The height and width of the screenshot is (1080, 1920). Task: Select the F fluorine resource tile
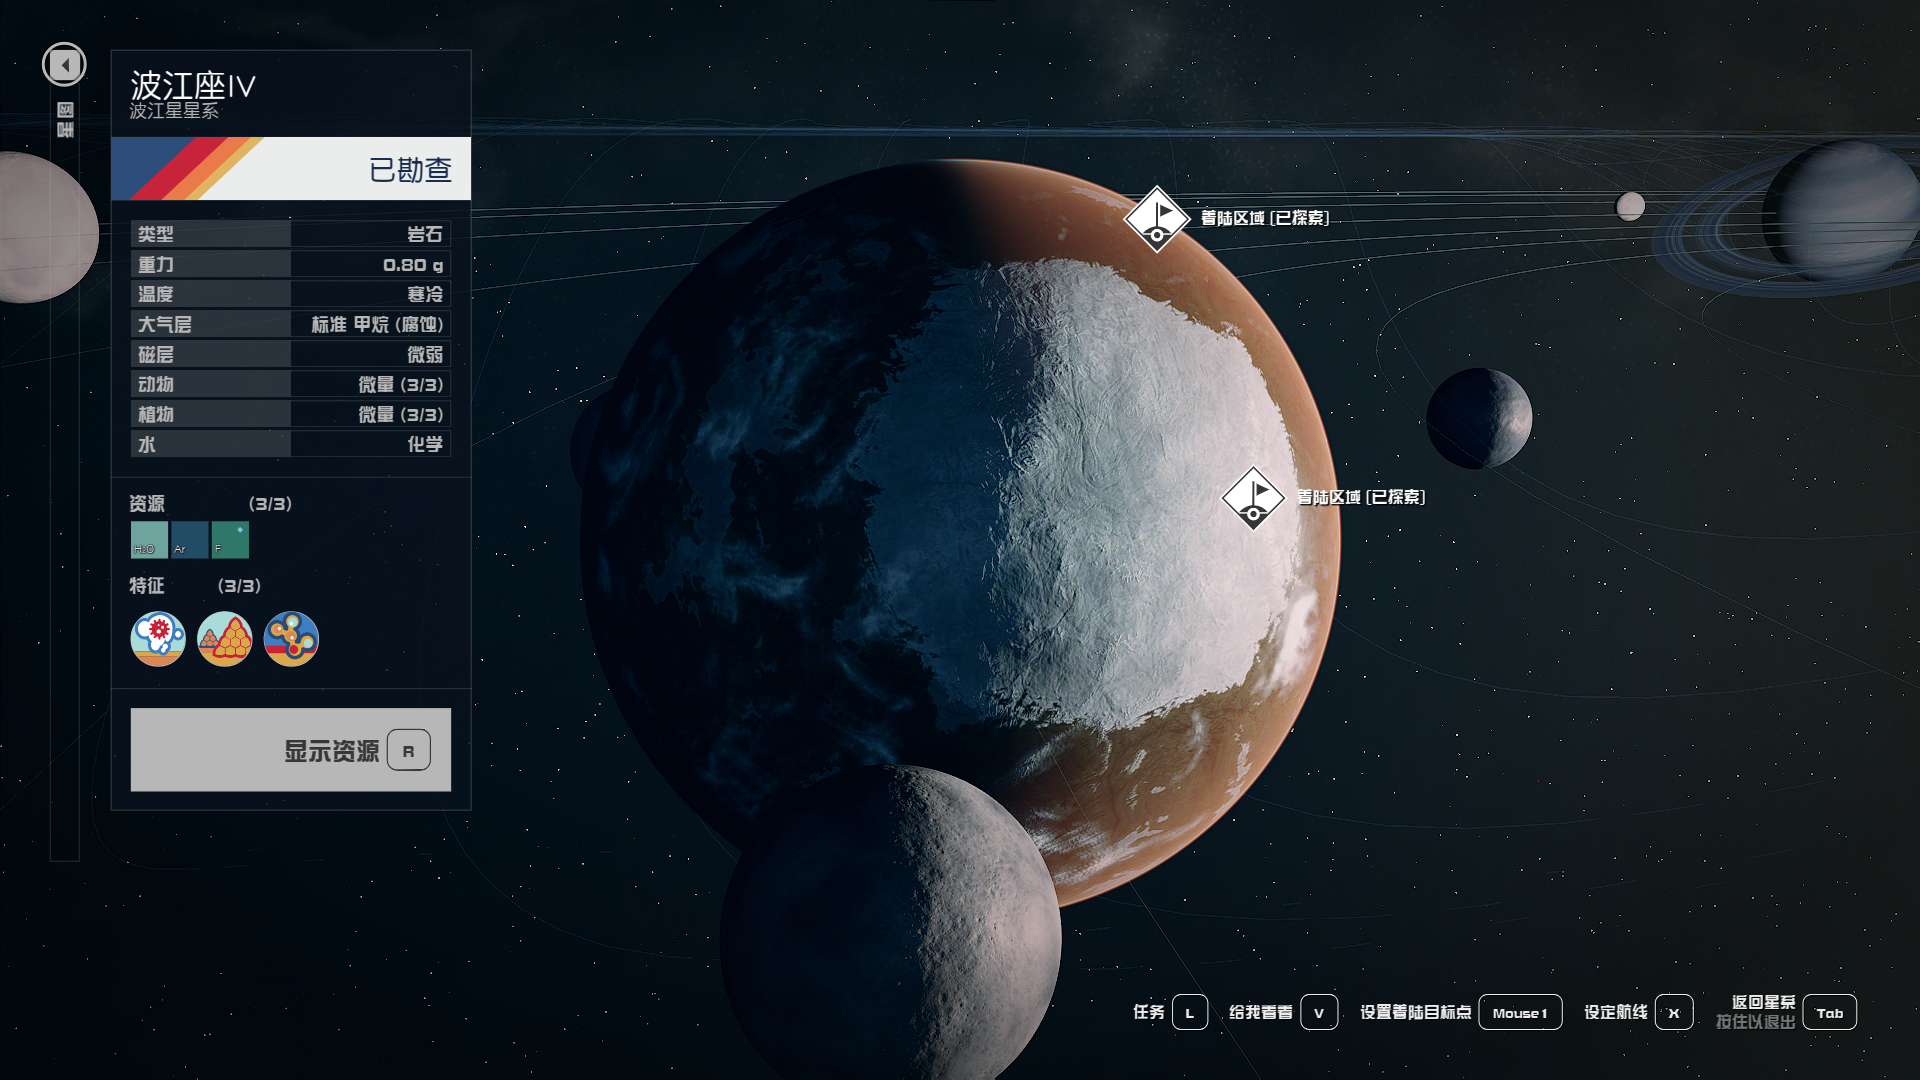coord(230,540)
